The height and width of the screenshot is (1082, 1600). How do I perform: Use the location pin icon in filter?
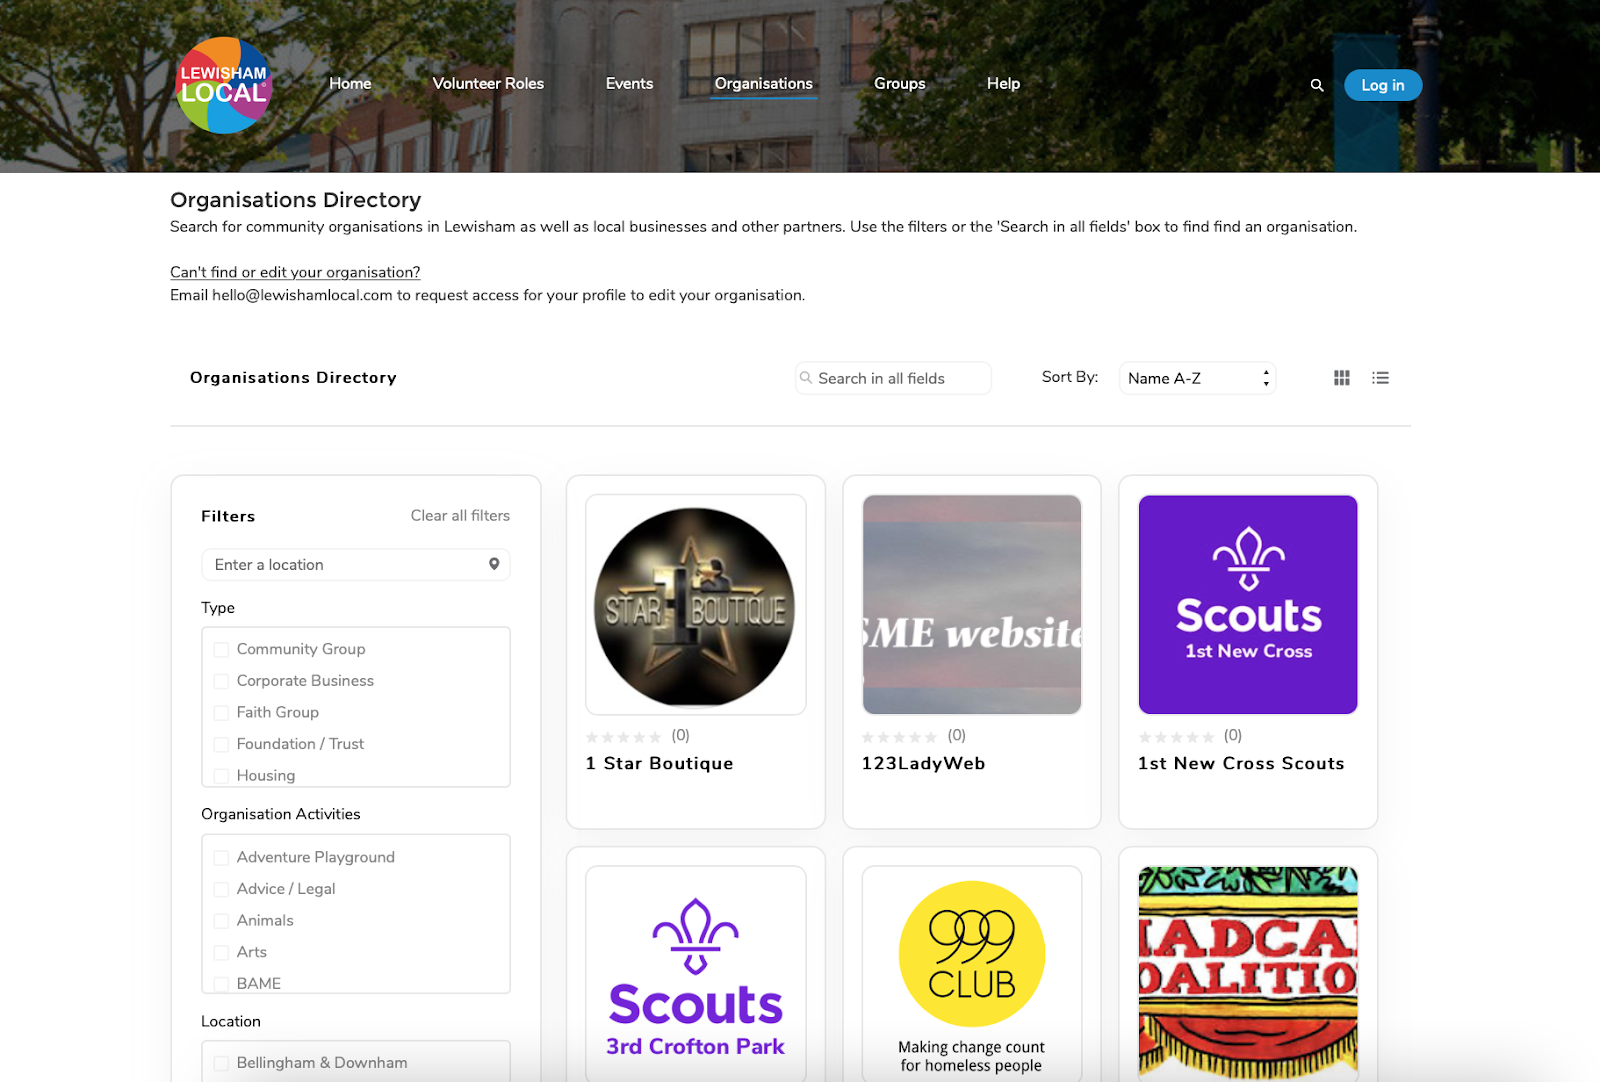coord(494,564)
